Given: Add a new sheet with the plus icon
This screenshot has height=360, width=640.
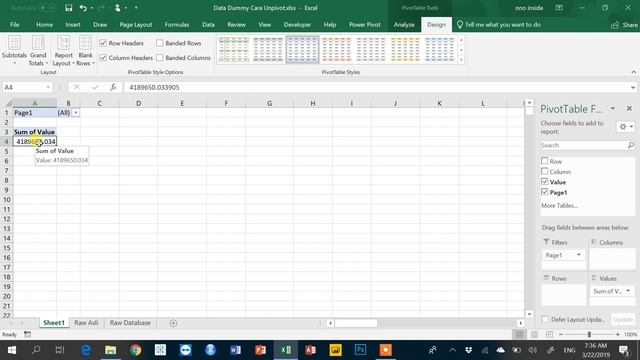Looking at the screenshot, I should [x=173, y=323].
